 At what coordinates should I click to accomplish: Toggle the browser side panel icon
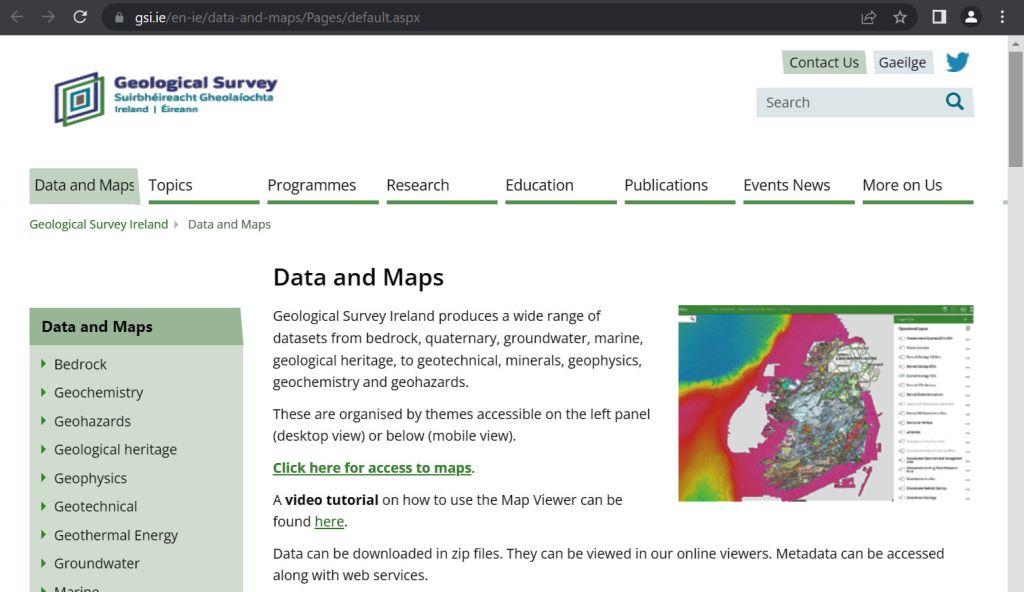pyautogui.click(x=939, y=17)
